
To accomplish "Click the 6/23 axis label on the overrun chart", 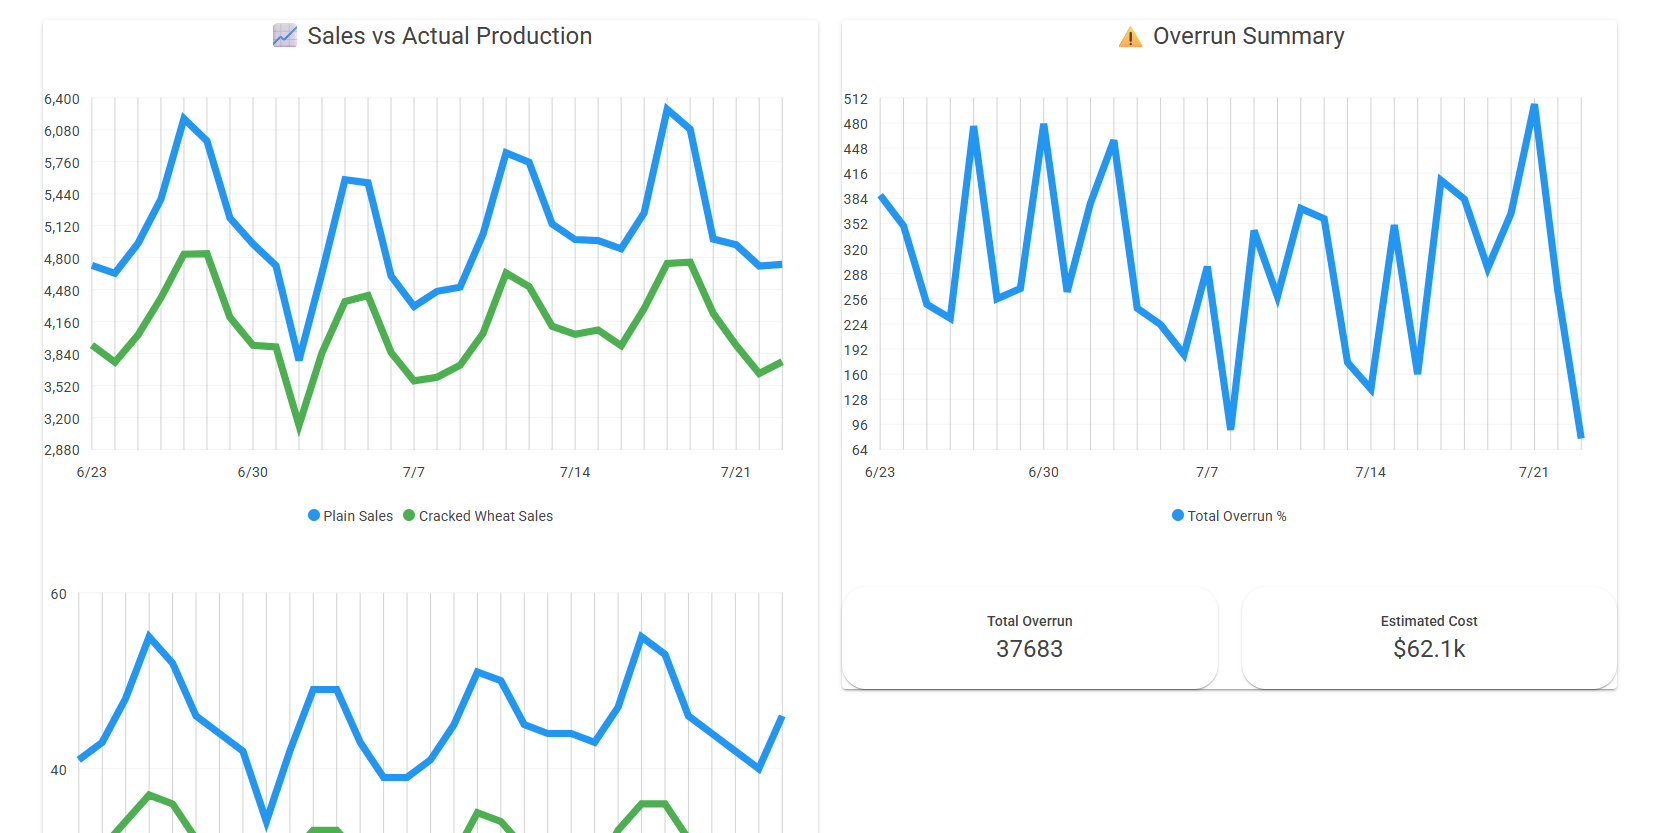I will click(880, 472).
